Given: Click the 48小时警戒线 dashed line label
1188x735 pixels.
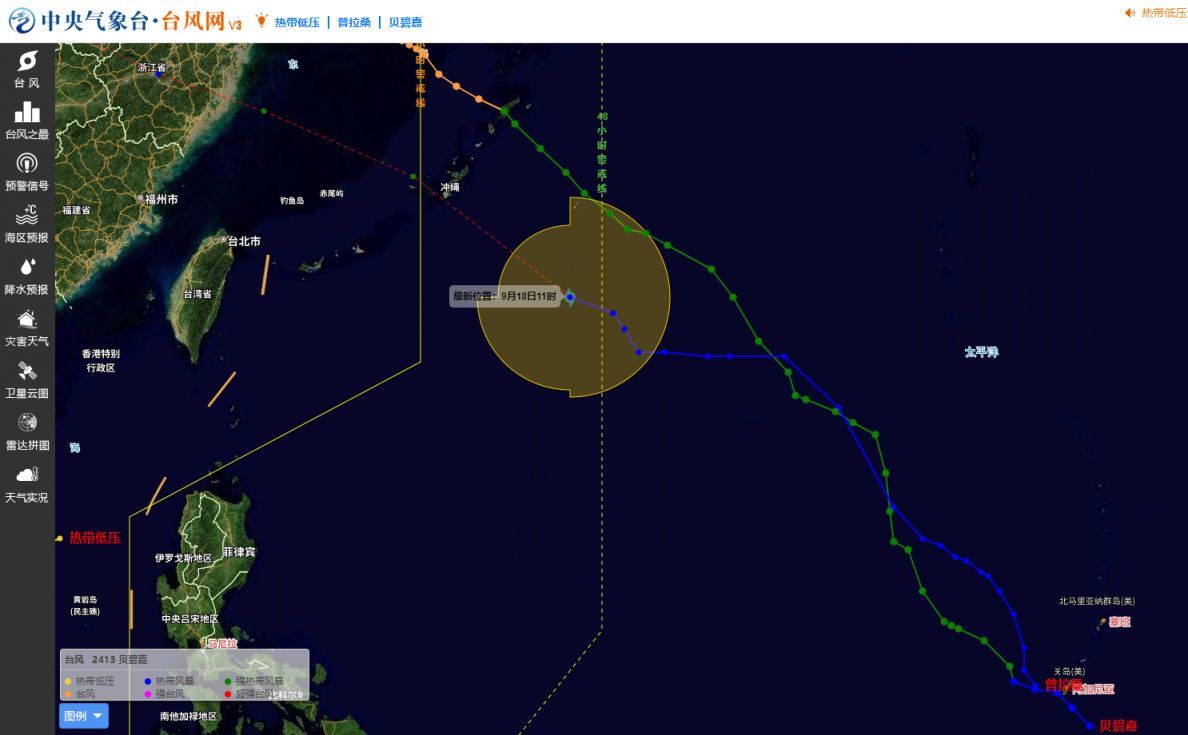Looking at the screenshot, I should [602, 152].
